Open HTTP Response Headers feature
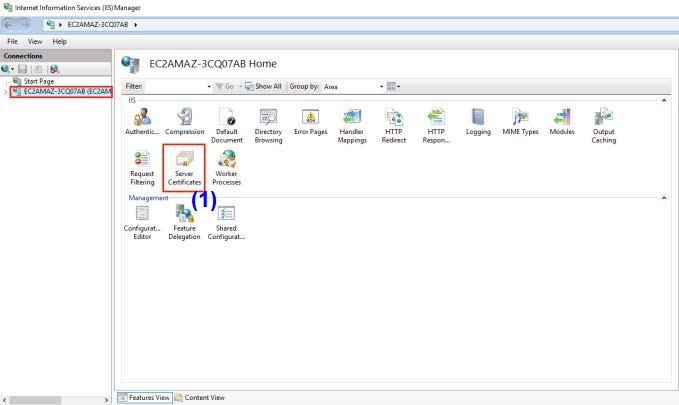 (x=436, y=126)
